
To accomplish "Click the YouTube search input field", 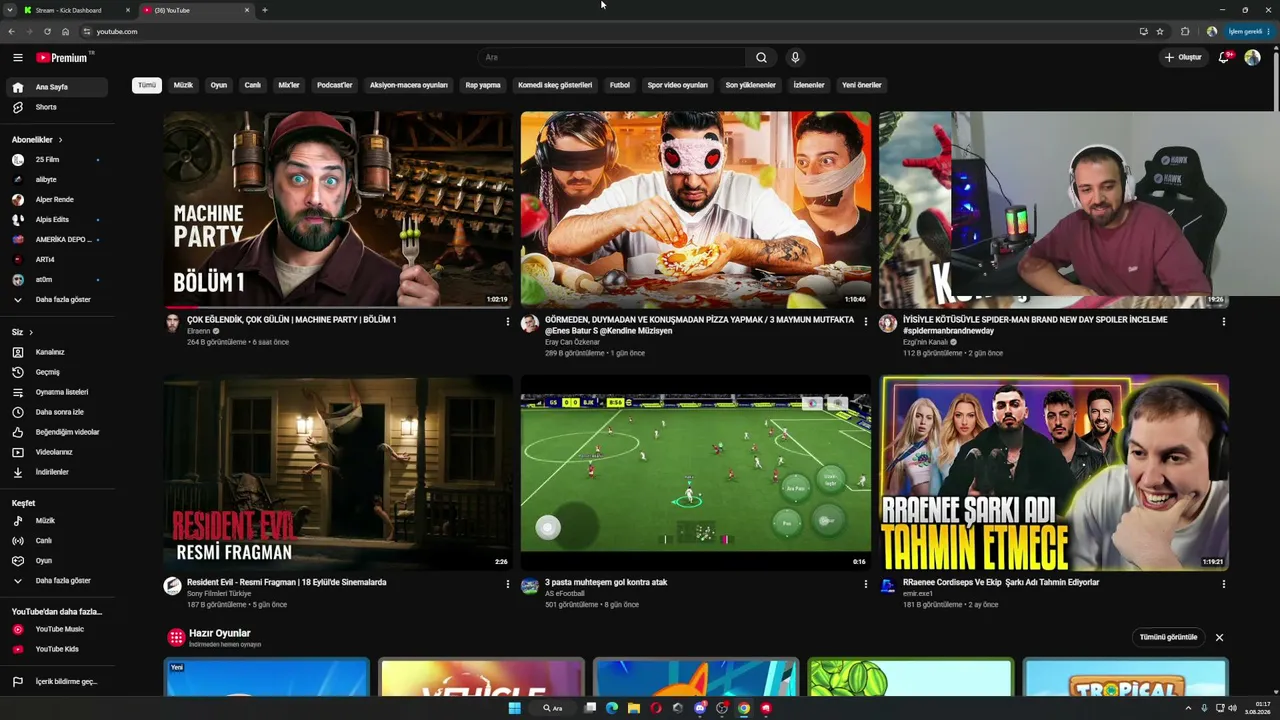I will coord(612,58).
